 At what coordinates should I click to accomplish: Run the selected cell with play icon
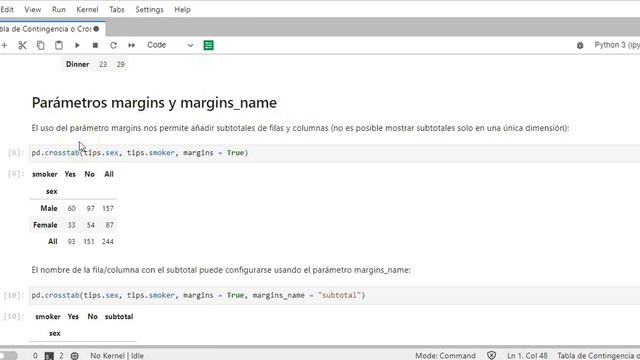(x=77, y=45)
